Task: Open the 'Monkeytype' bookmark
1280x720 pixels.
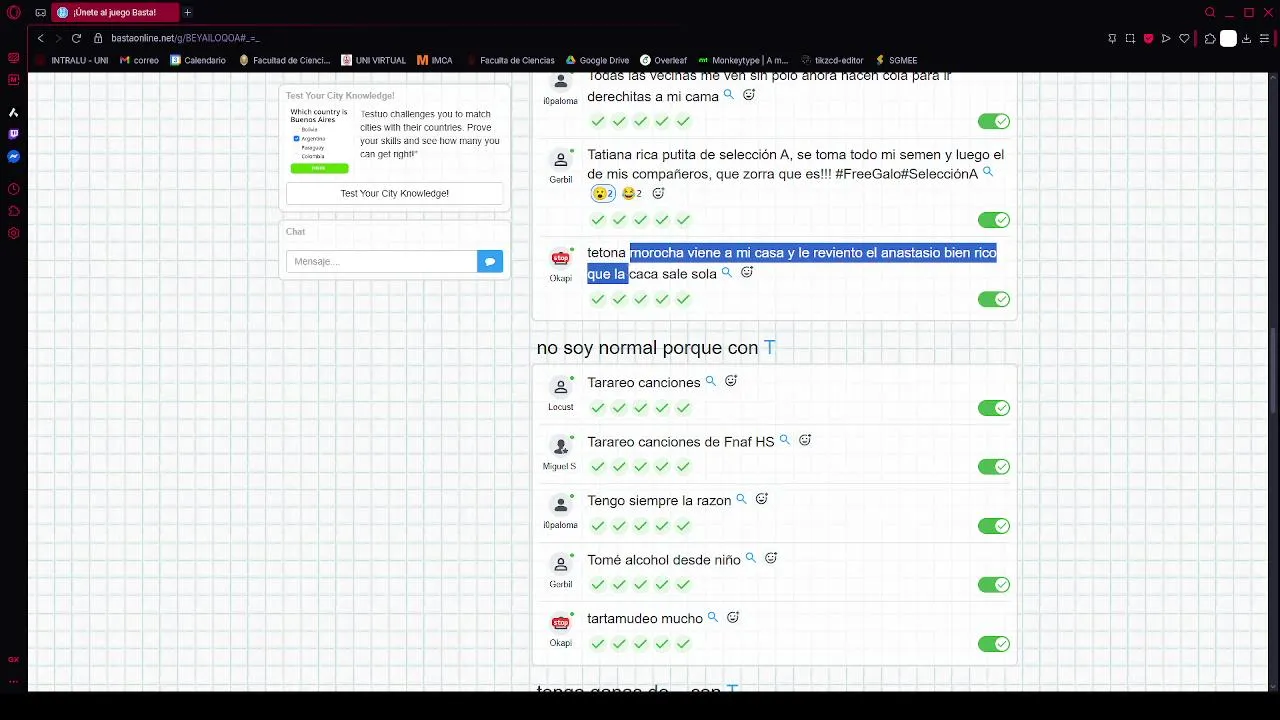Action: (x=743, y=60)
